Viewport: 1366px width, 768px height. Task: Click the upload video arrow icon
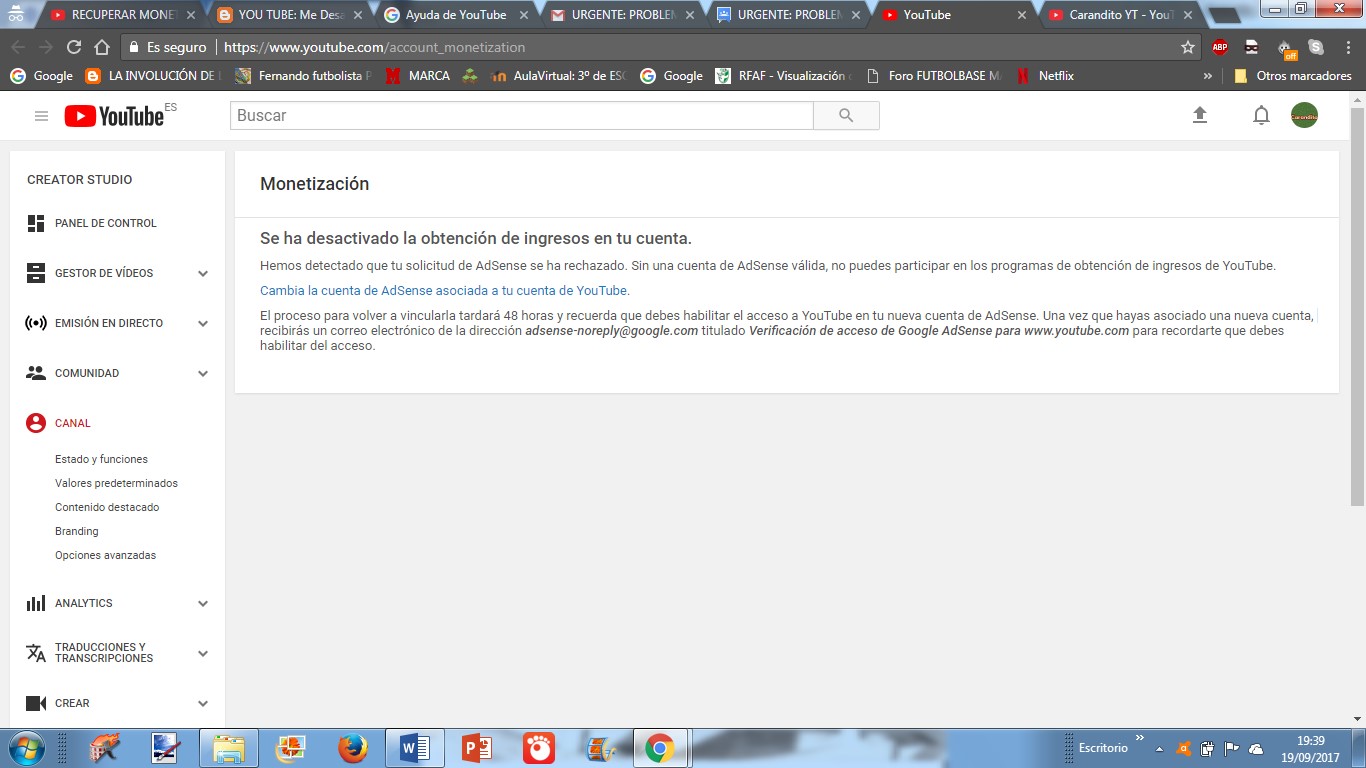tap(1200, 116)
